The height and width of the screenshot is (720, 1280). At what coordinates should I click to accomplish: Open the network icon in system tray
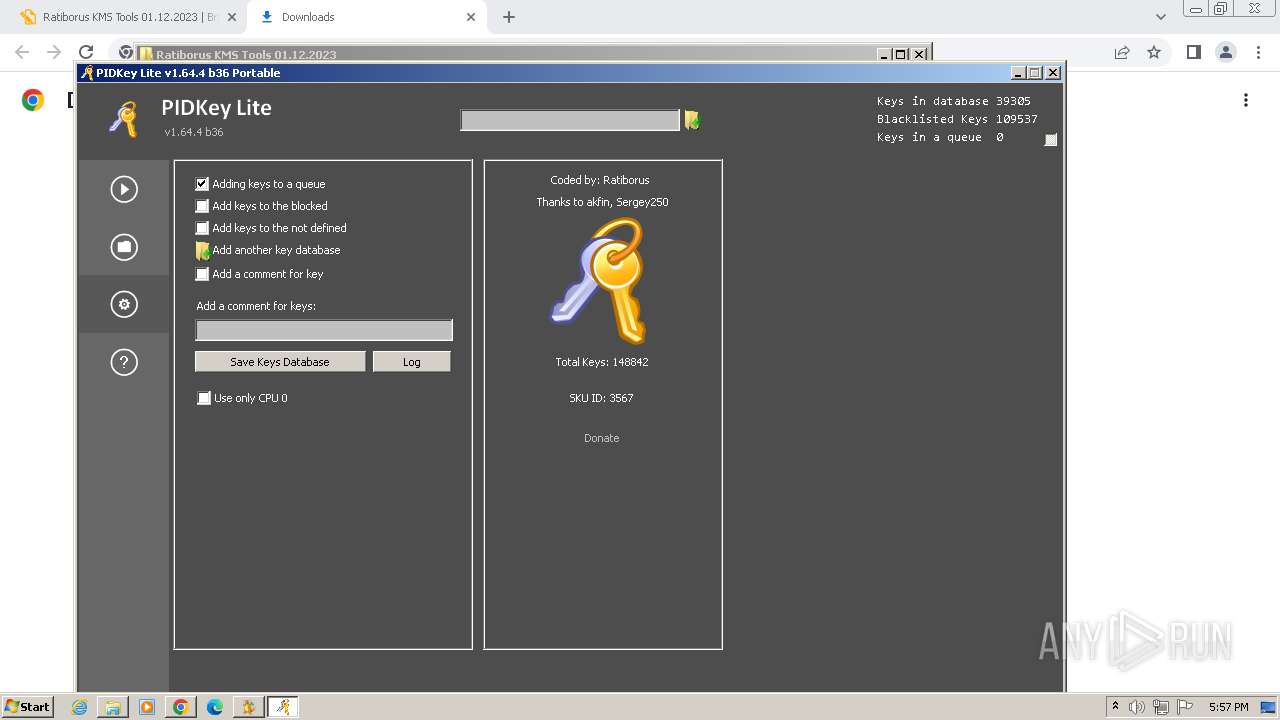pos(1161,707)
